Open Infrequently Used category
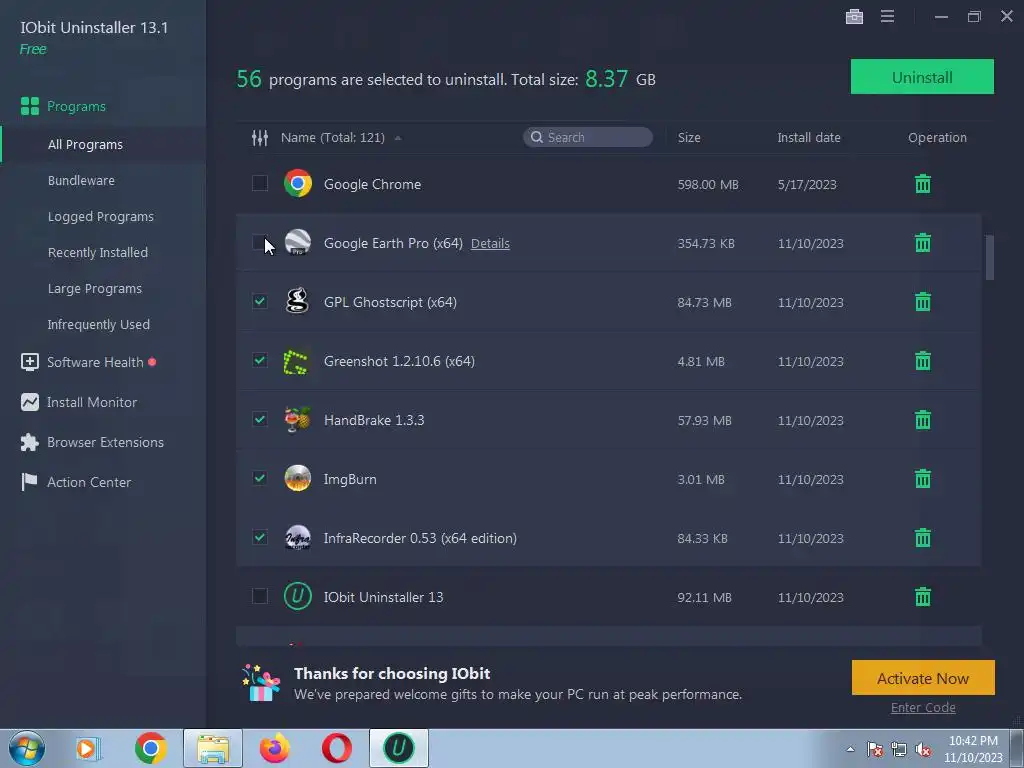Image resolution: width=1024 pixels, height=768 pixels. 99,324
